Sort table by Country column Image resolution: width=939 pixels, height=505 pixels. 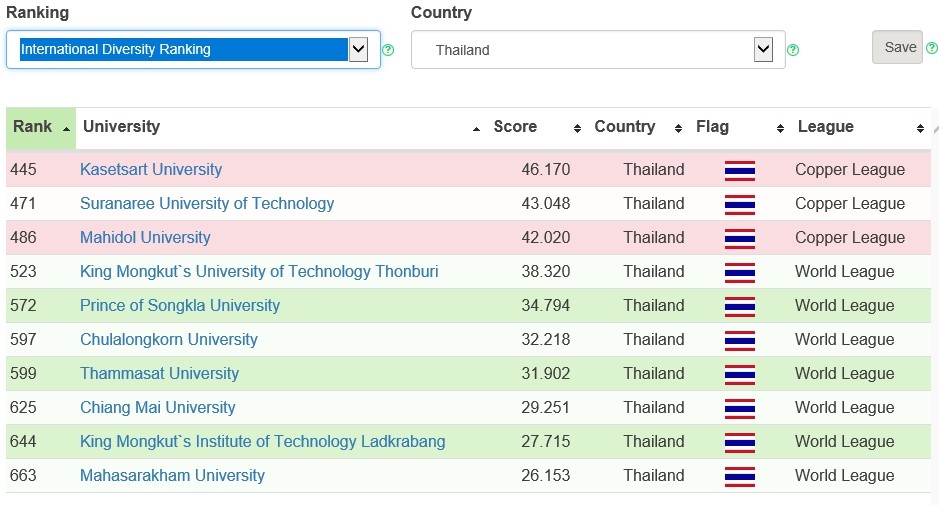(638, 127)
